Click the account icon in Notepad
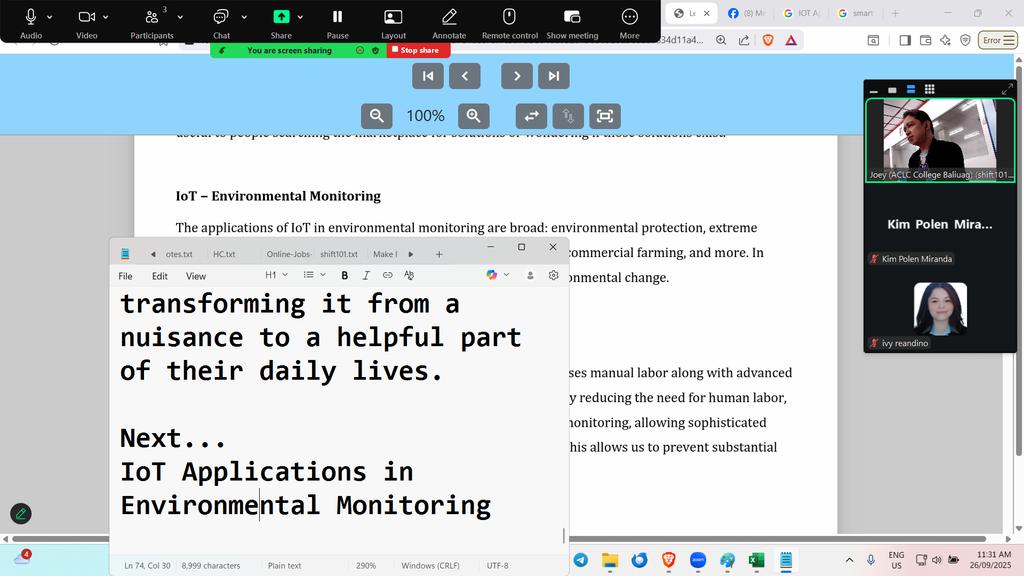The width and height of the screenshot is (1024, 576). click(x=530, y=276)
